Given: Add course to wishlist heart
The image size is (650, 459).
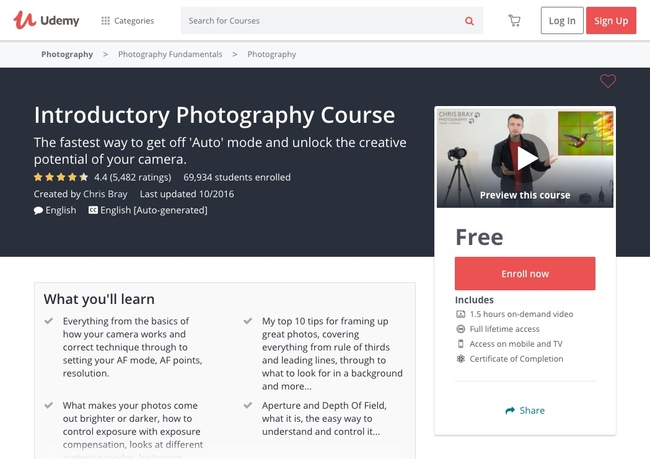Looking at the screenshot, I should (x=607, y=81).
